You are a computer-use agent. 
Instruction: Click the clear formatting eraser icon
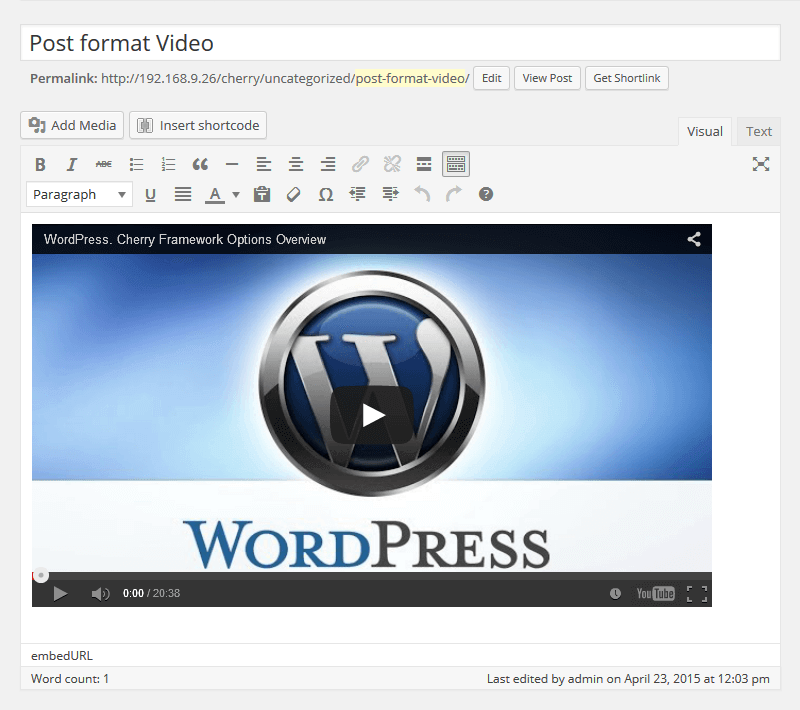(293, 195)
